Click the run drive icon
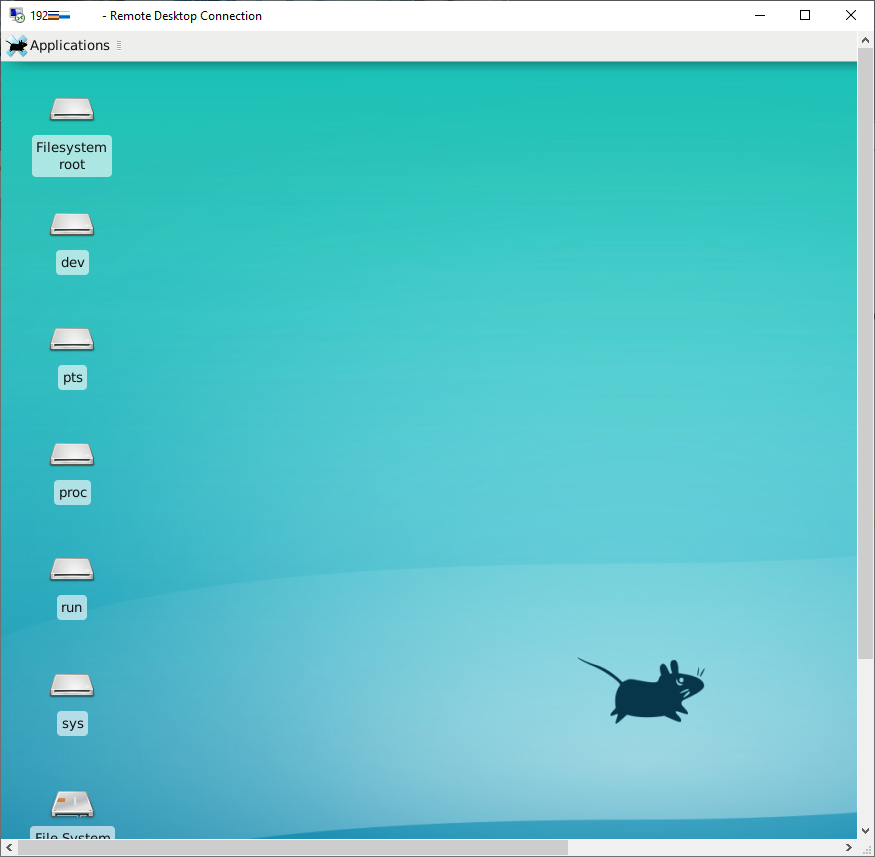The width and height of the screenshot is (875, 857). click(x=72, y=570)
